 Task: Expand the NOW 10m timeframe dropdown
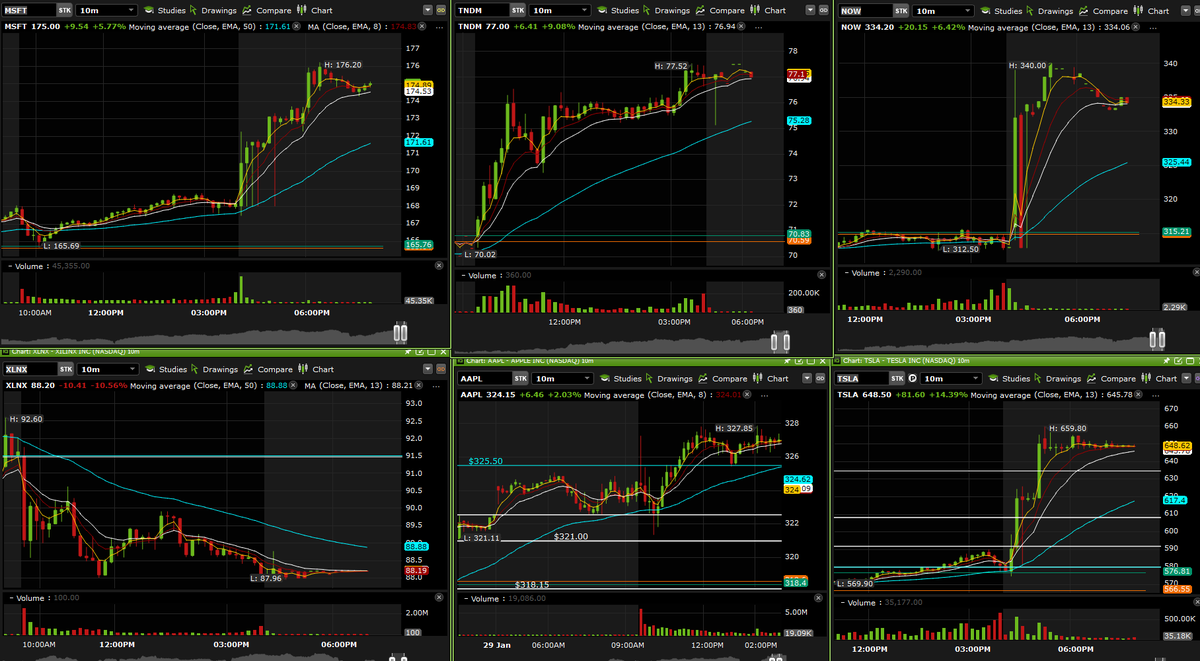tap(943, 10)
